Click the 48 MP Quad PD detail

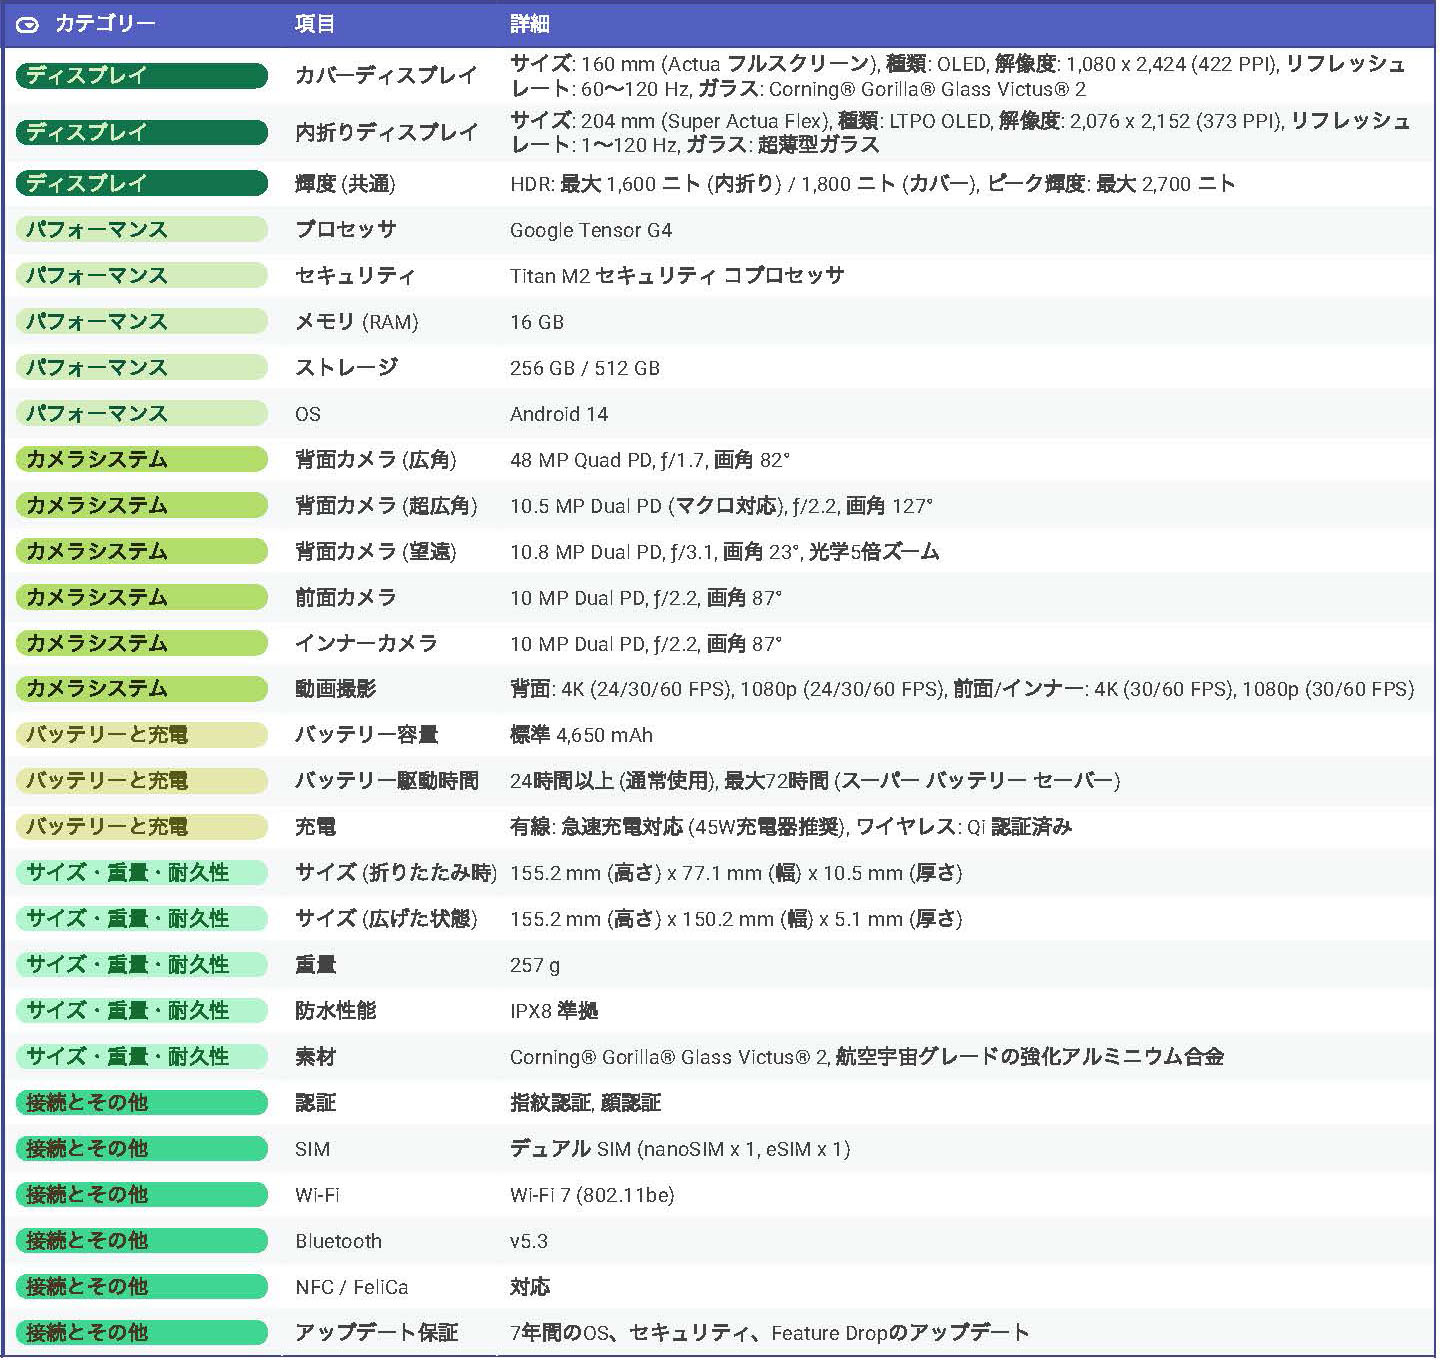[650, 460]
